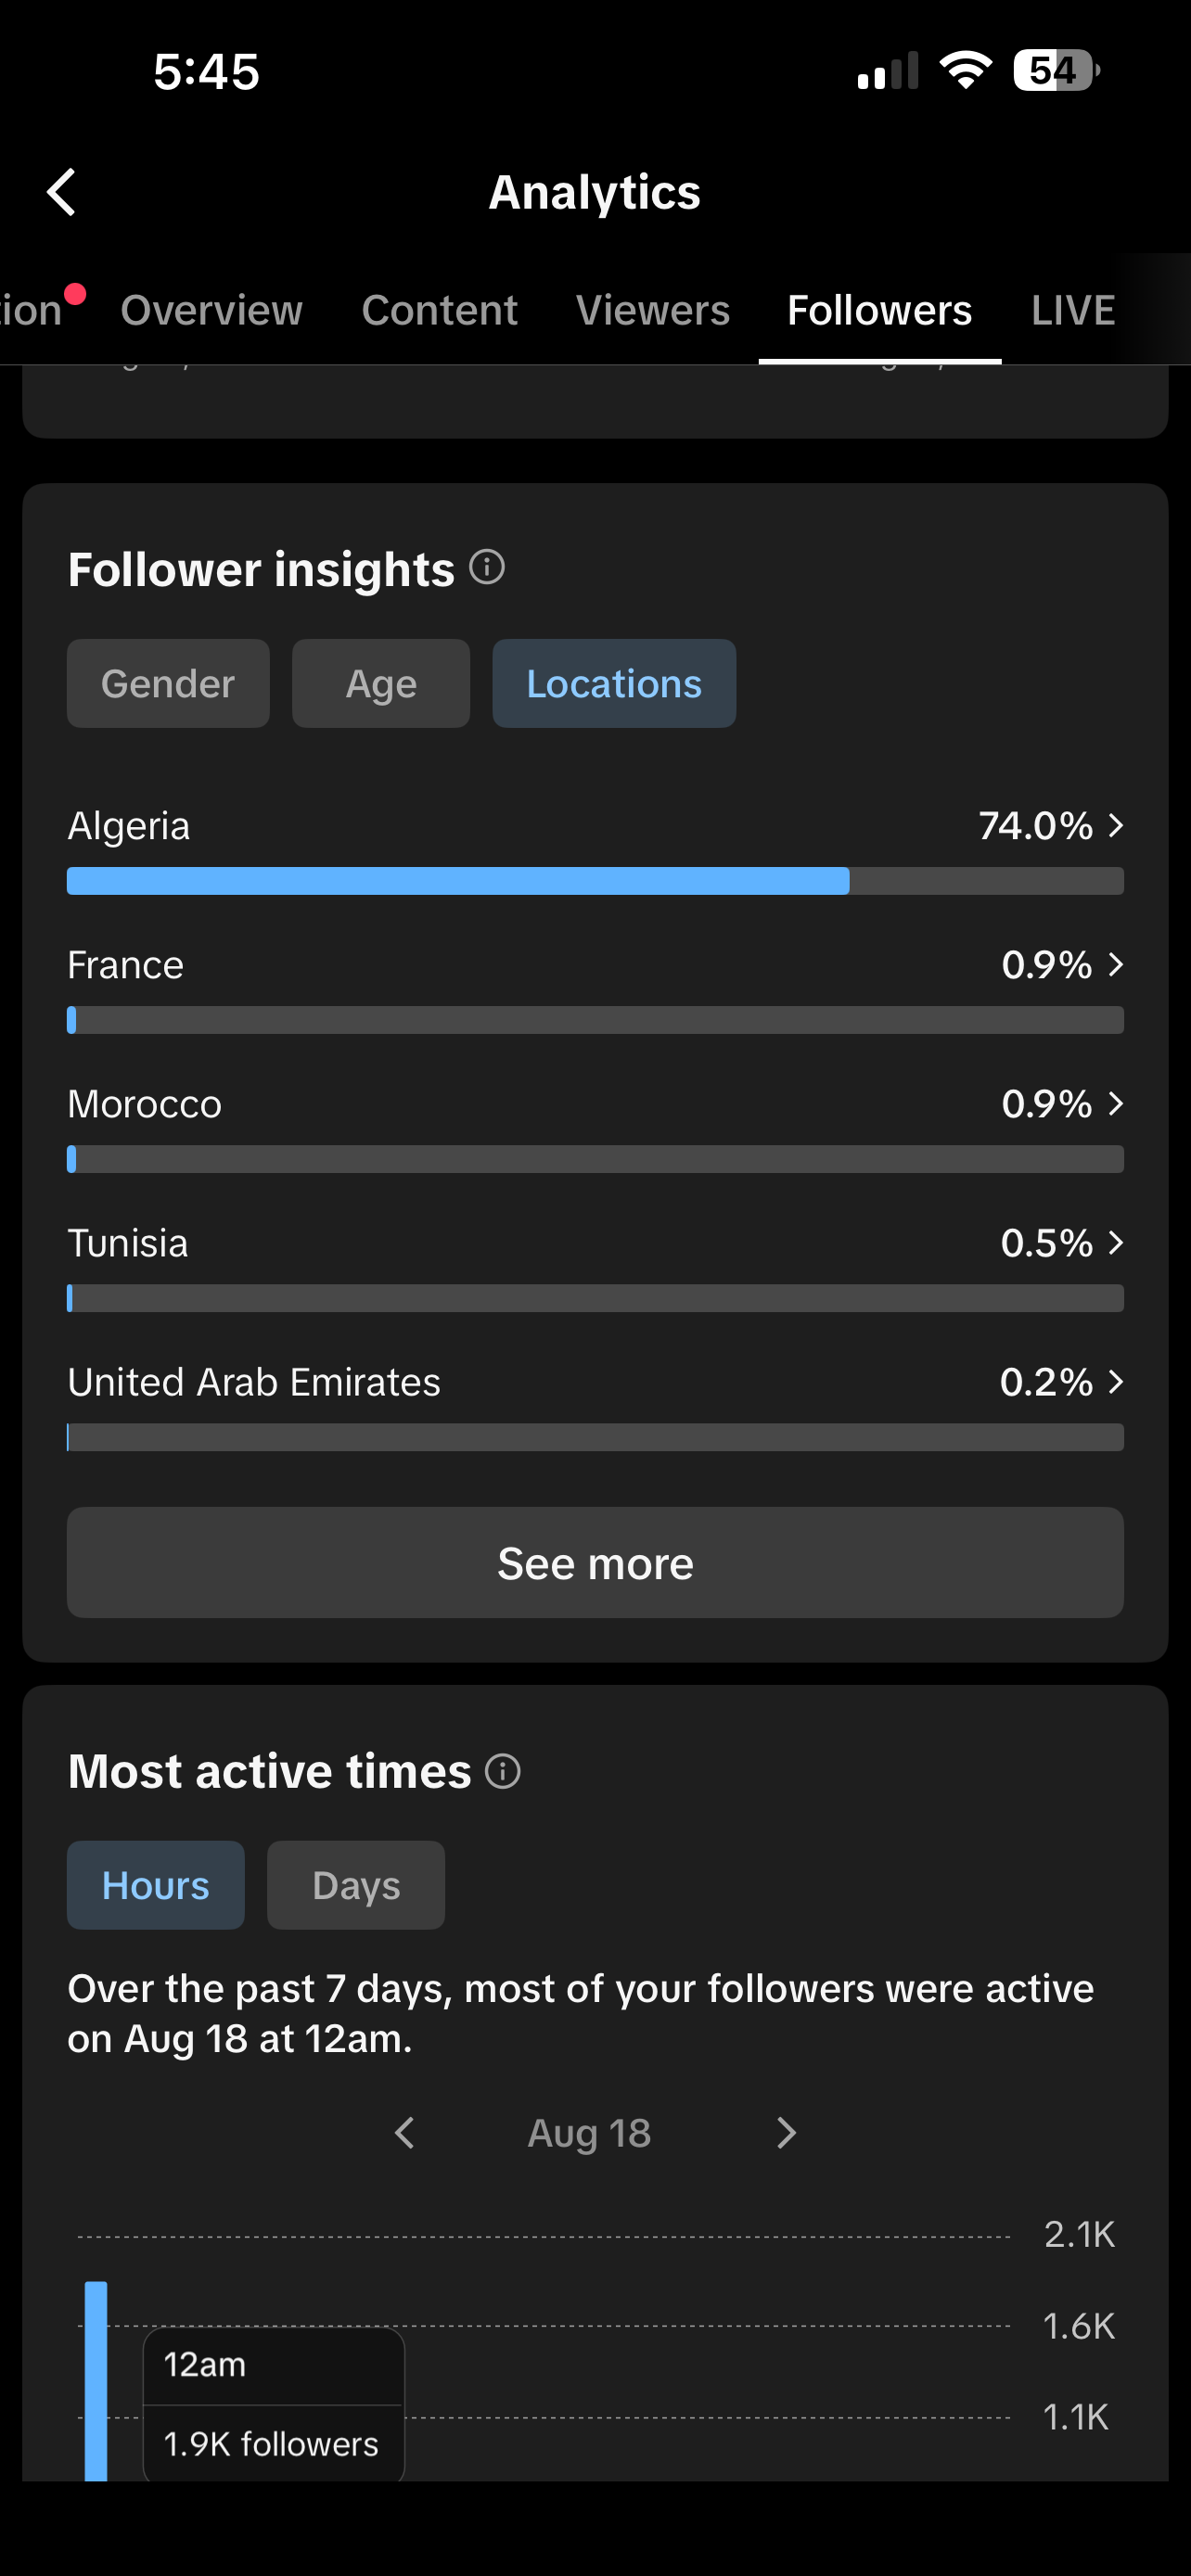Expand United Arab Emirates location chevron
The width and height of the screenshot is (1191, 2576).
click(1116, 1382)
